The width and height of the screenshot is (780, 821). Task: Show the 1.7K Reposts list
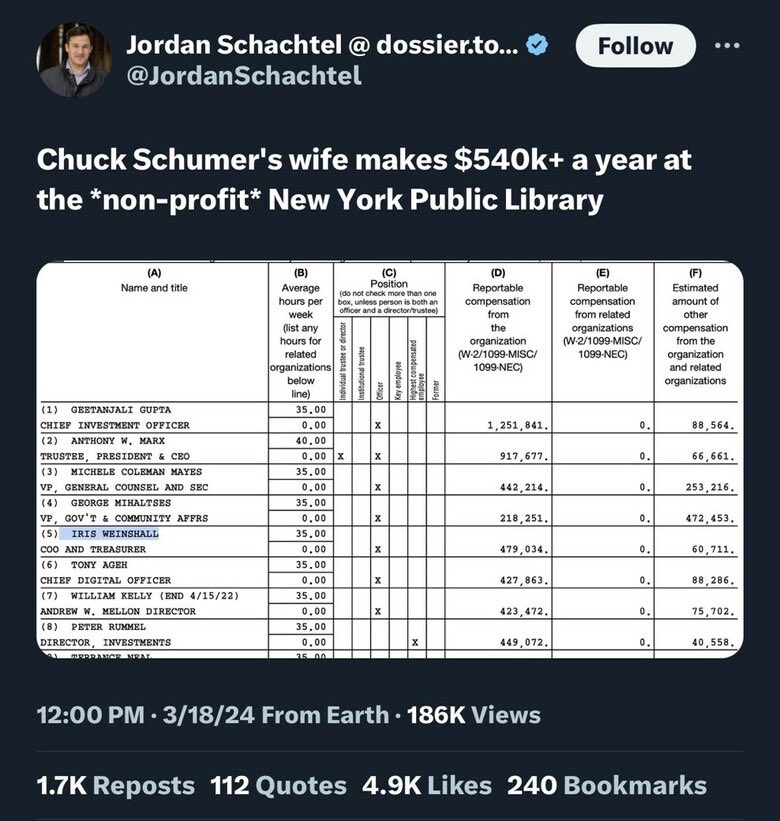click(x=116, y=786)
